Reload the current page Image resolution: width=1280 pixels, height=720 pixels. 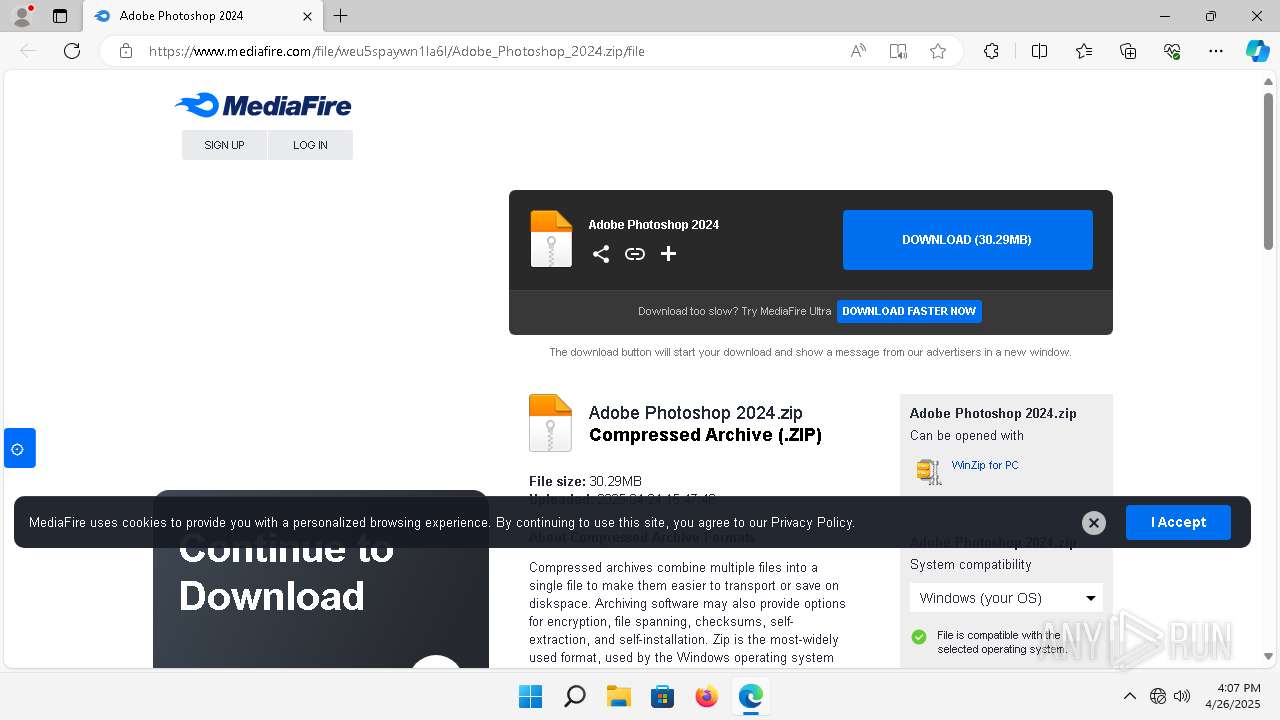pyautogui.click(x=72, y=51)
